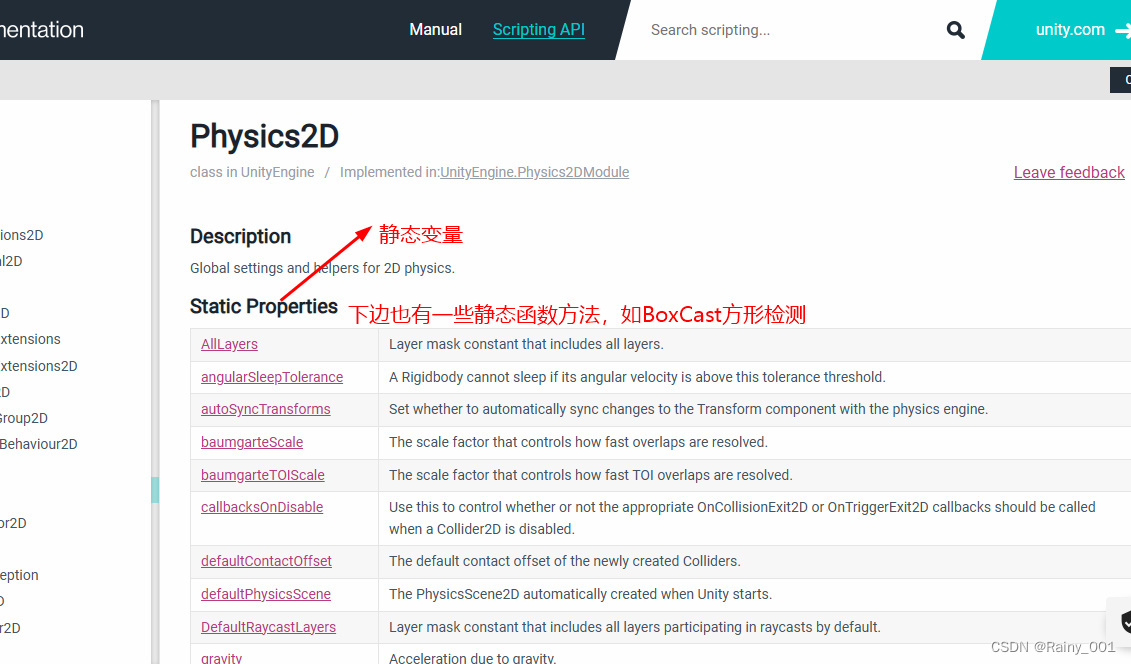Viewport: 1131px width, 664px height.
Task: Open the defaultContactOffset property
Action: click(266, 561)
